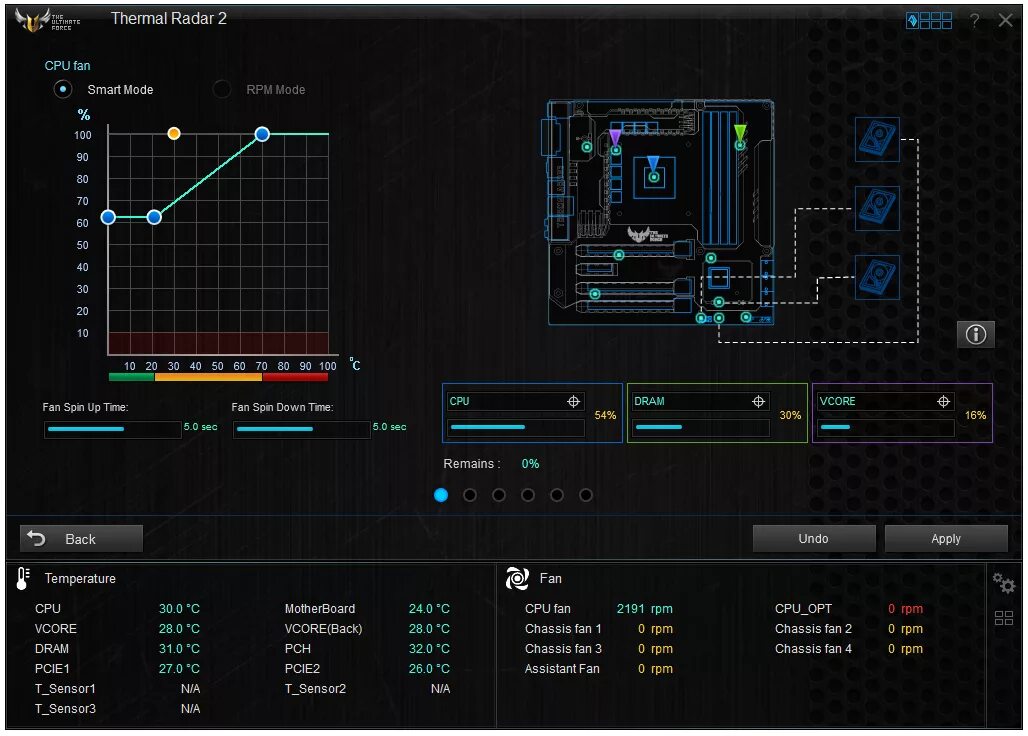Click the Back button

pyautogui.click(x=81, y=539)
